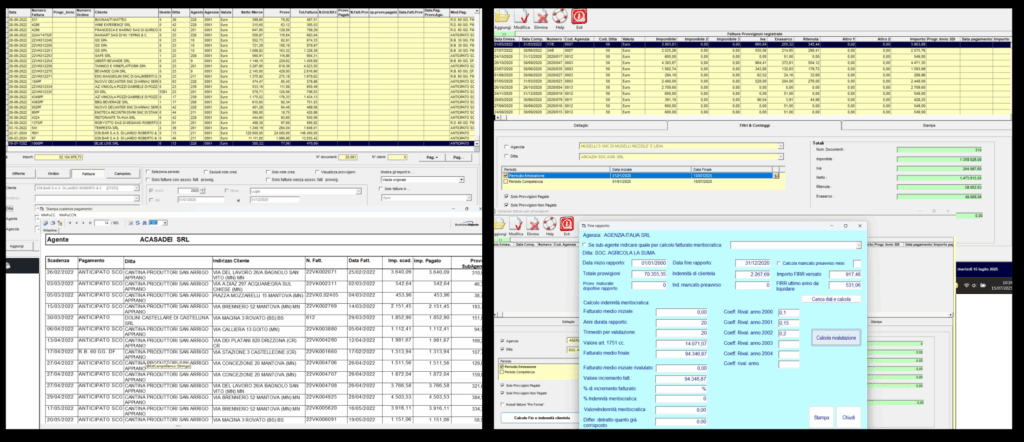
Task: Switch to Campion. tab
Action: click(123, 174)
